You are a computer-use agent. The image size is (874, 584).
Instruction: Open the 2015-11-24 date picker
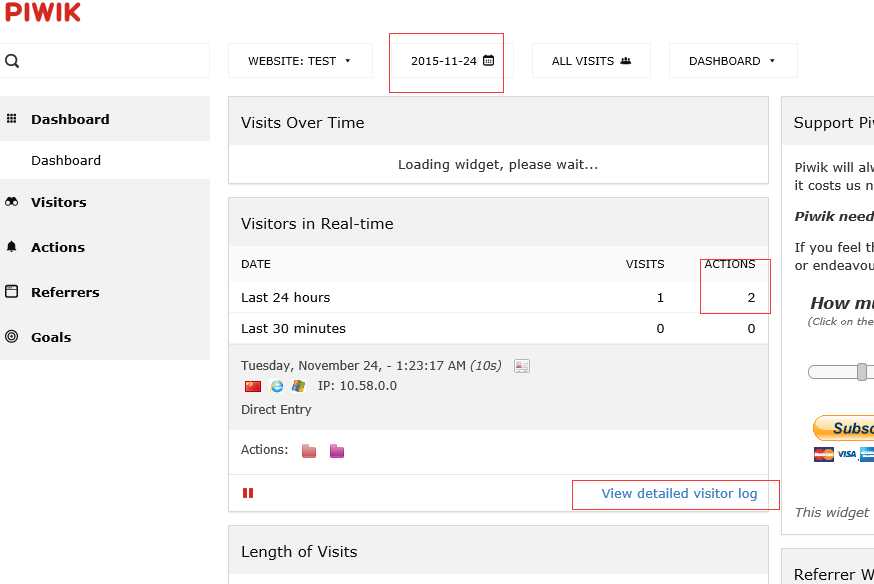[452, 61]
